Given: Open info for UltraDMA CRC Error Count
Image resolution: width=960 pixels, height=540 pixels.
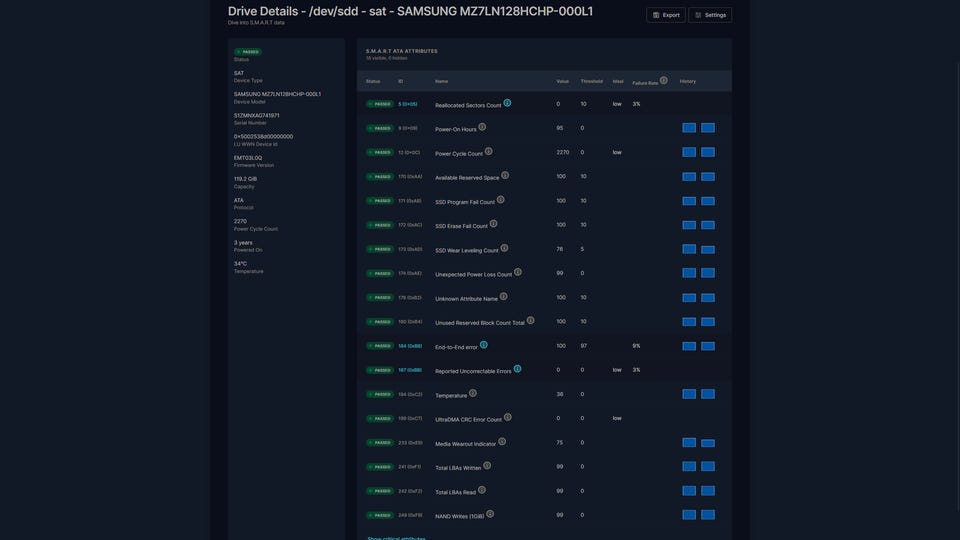Looking at the screenshot, I should (x=508, y=417).
